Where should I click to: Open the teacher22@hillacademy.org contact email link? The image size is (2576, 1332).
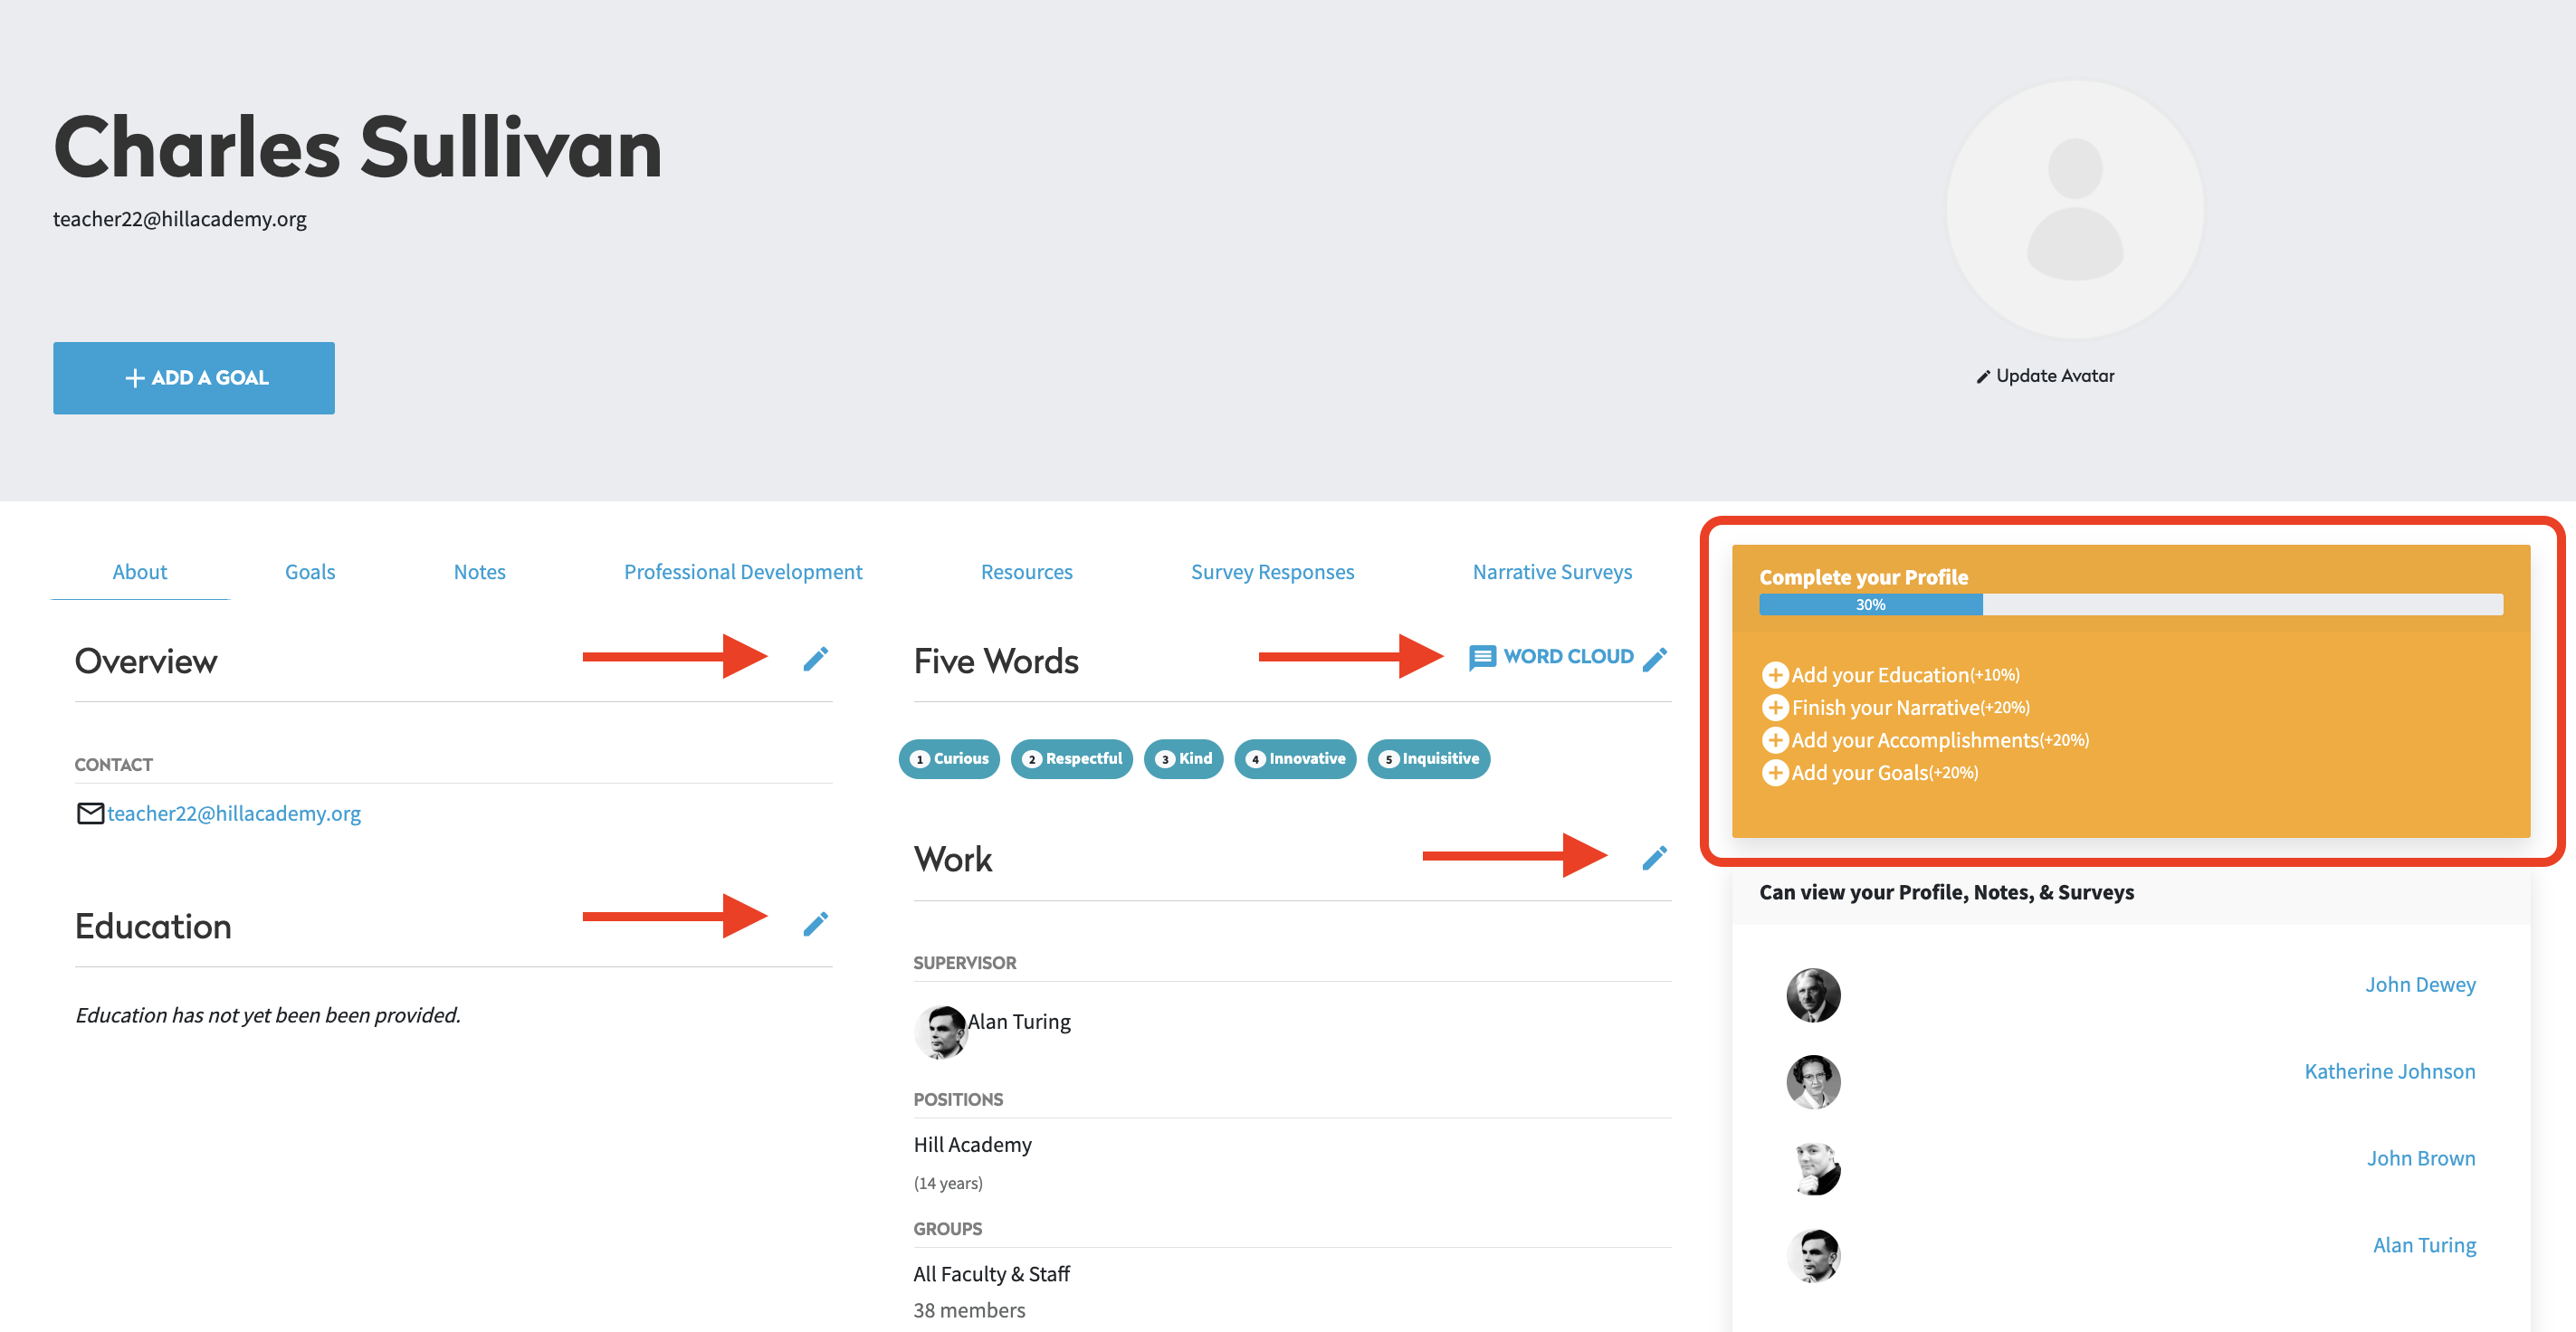click(234, 813)
